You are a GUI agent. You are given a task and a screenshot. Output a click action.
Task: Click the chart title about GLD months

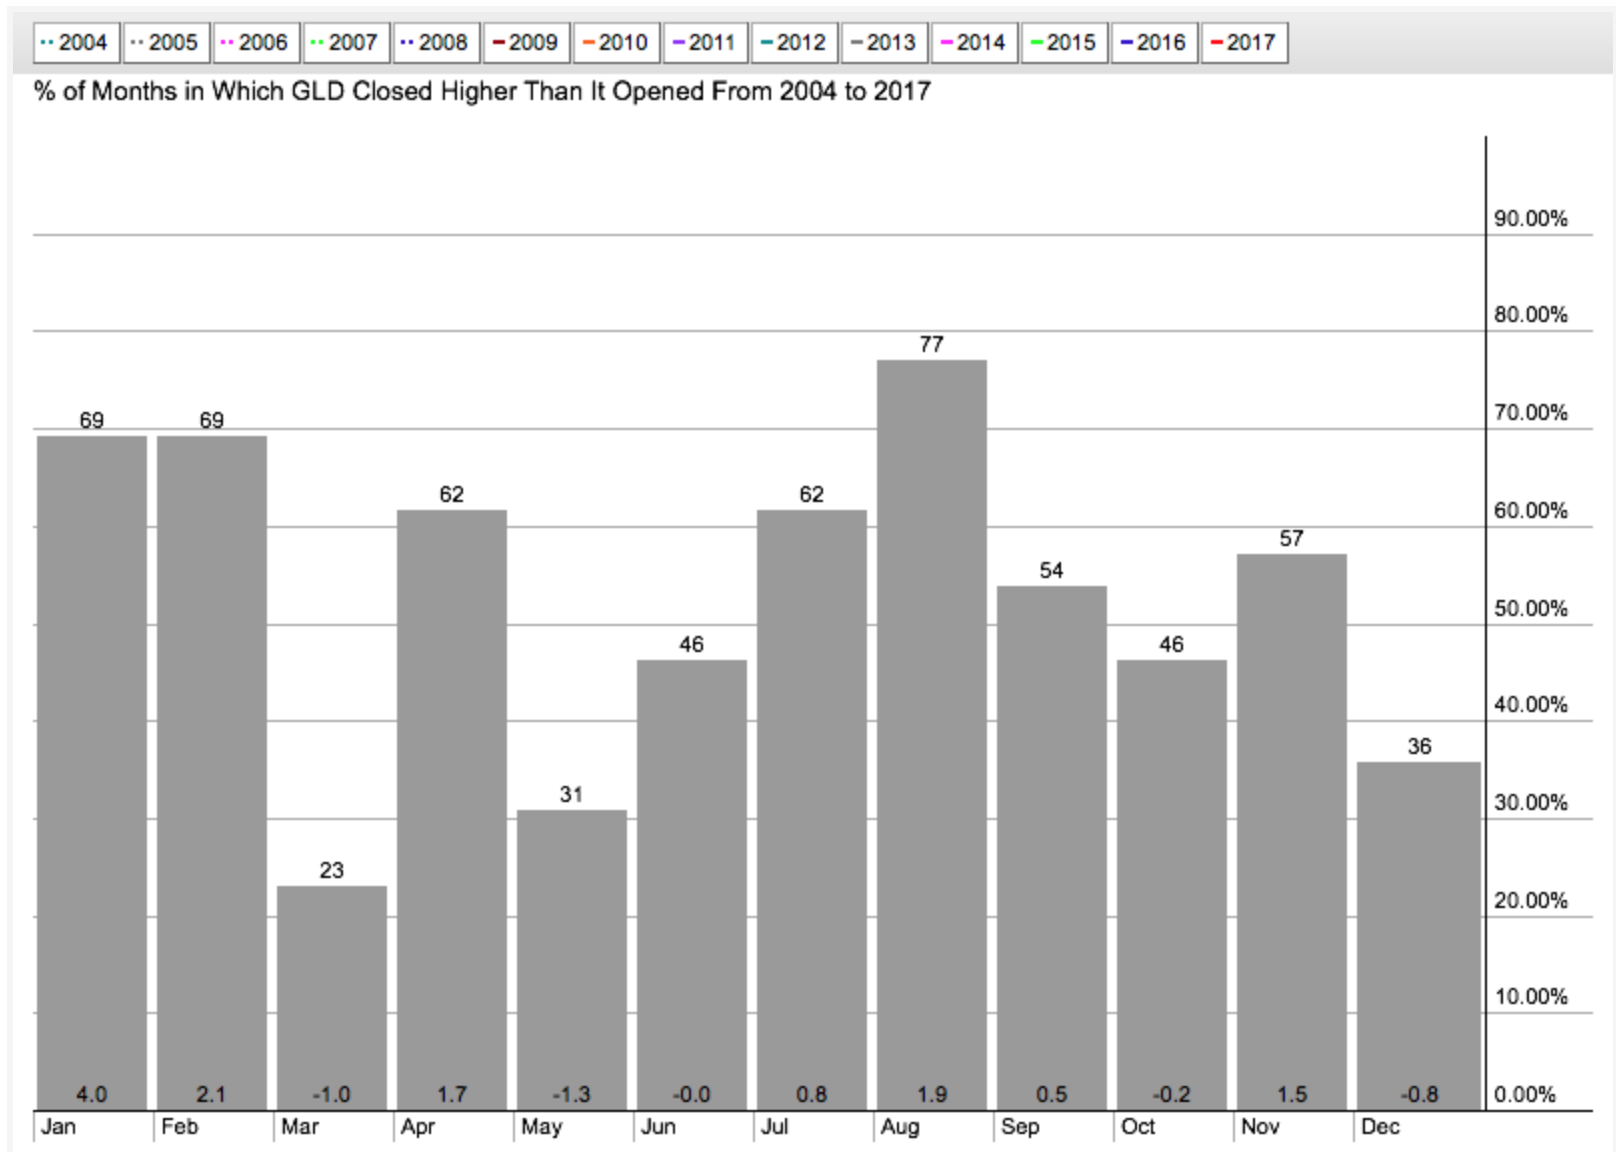(x=482, y=92)
